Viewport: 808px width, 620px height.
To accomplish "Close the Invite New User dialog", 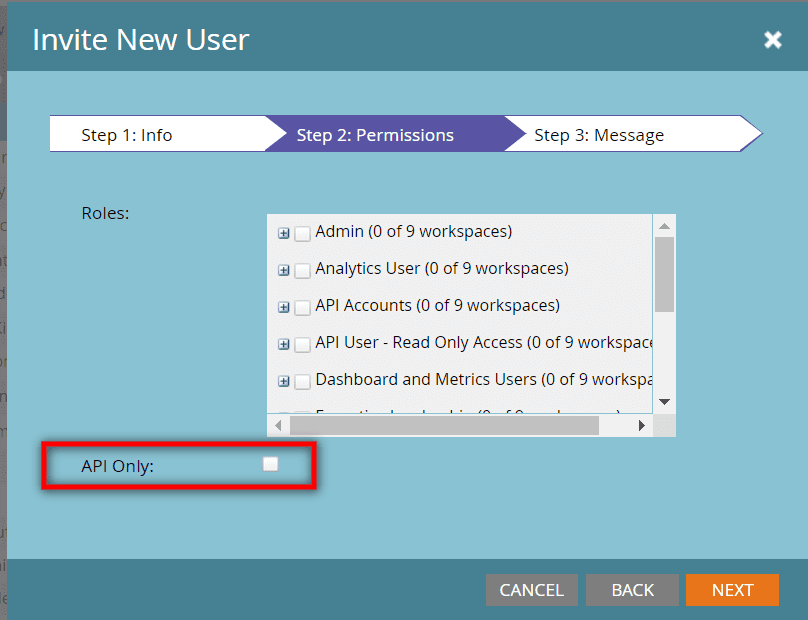I will (772, 39).
